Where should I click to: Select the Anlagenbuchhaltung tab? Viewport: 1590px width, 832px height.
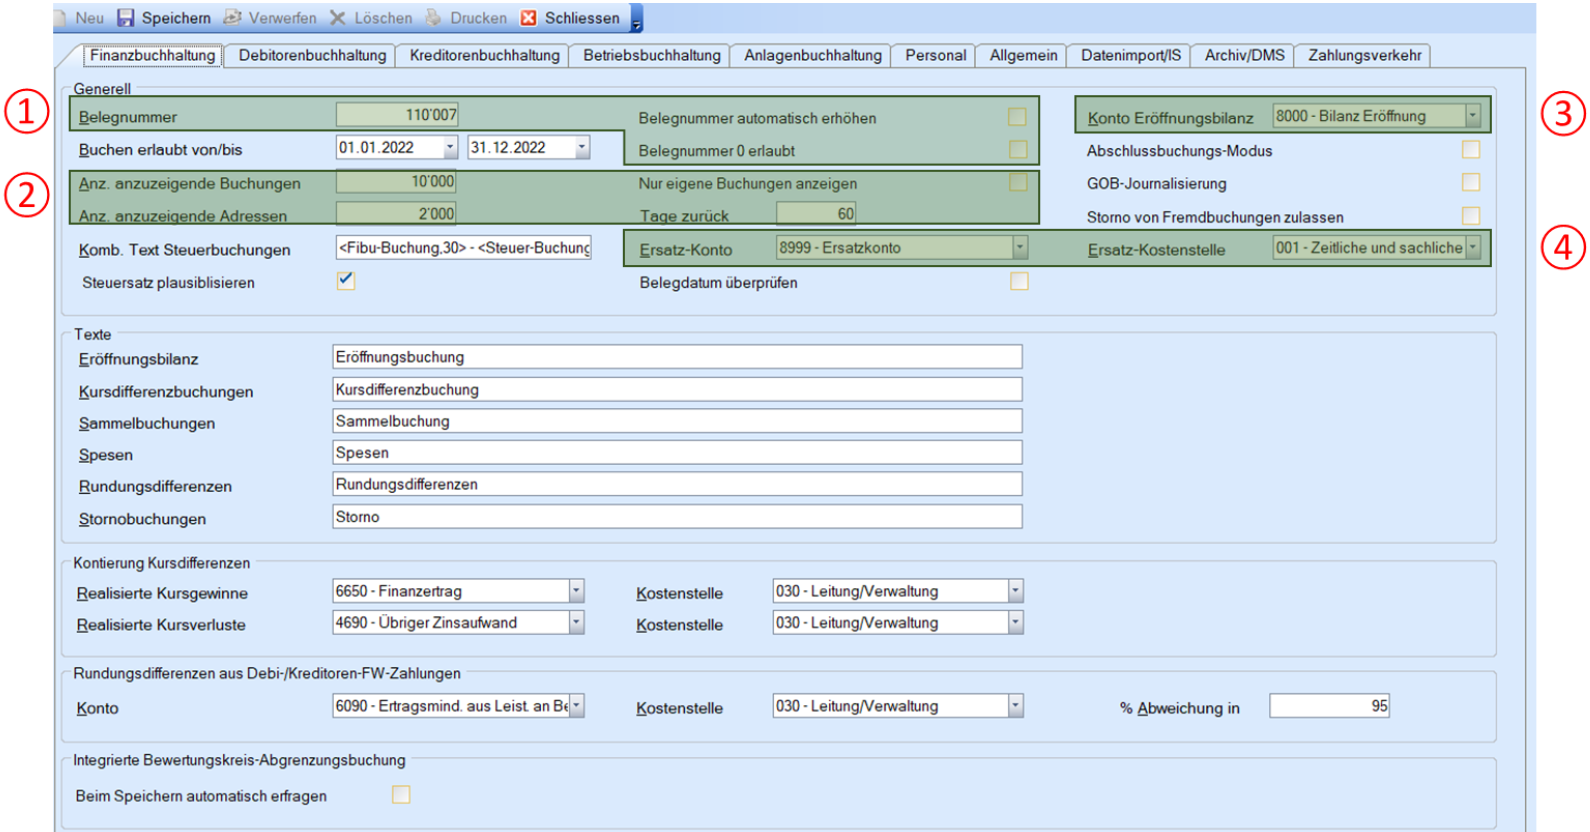[x=812, y=56]
